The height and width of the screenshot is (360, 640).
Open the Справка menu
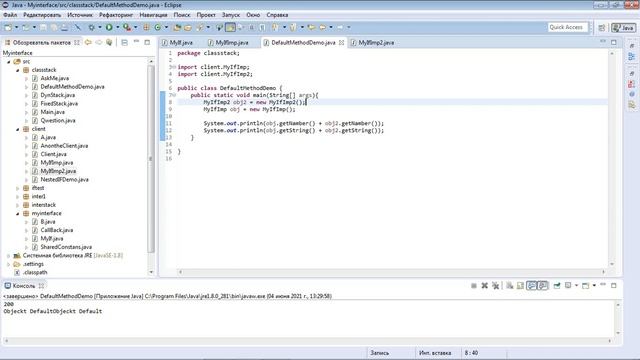[277, 15]
